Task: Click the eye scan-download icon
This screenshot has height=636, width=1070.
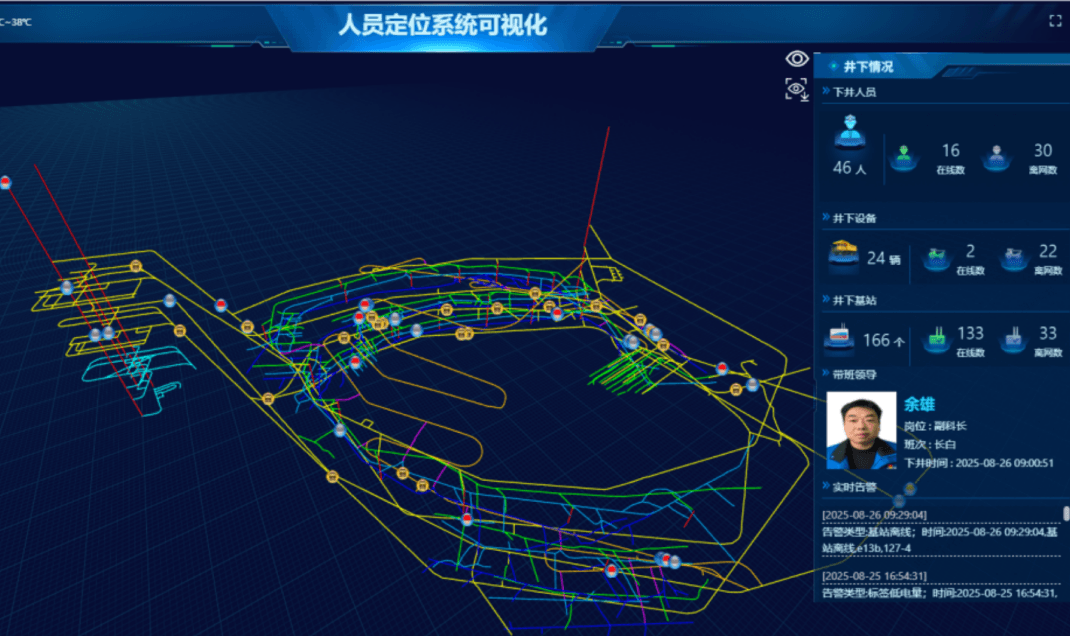Action: tap(796, 89)
